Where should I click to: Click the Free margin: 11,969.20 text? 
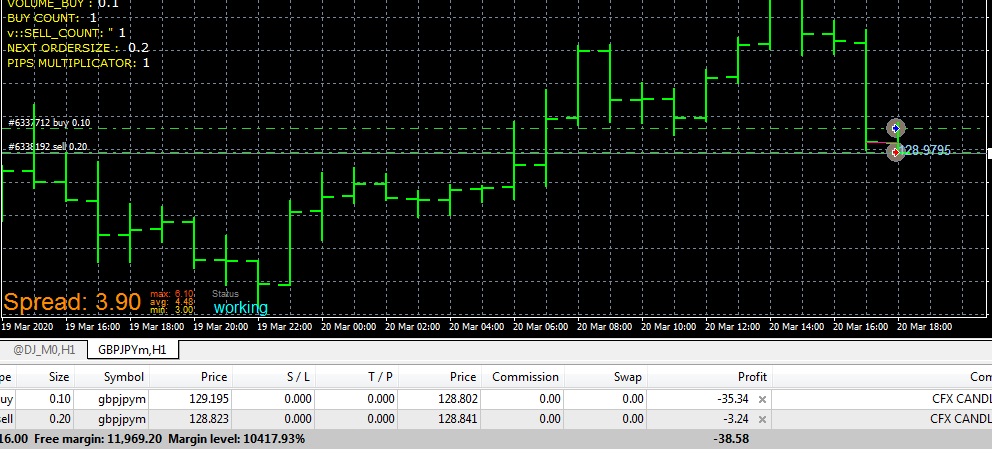tap(98, 439)
